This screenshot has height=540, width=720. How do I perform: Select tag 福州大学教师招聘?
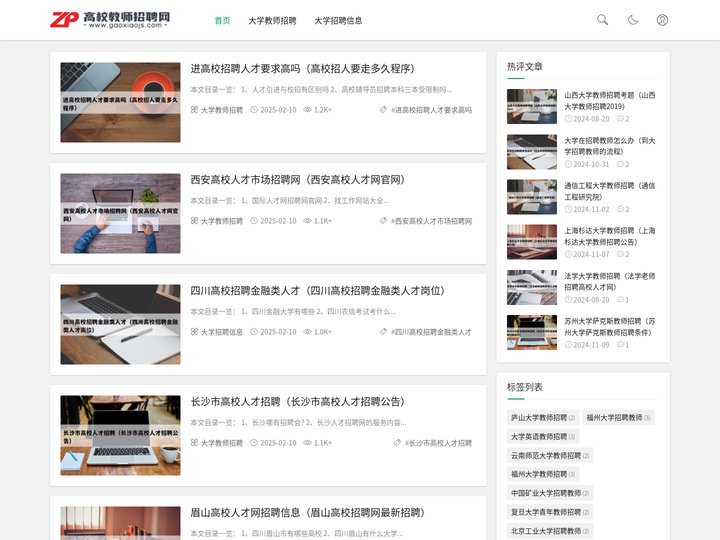pyautogui.click(x=543, y=474)
